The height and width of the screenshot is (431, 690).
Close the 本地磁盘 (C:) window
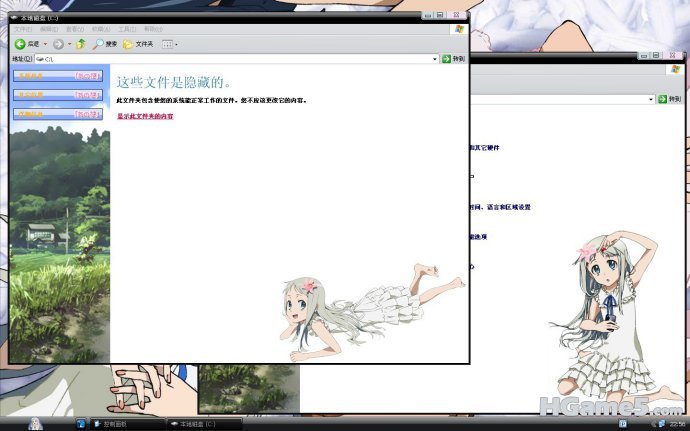tap(456, 15)
